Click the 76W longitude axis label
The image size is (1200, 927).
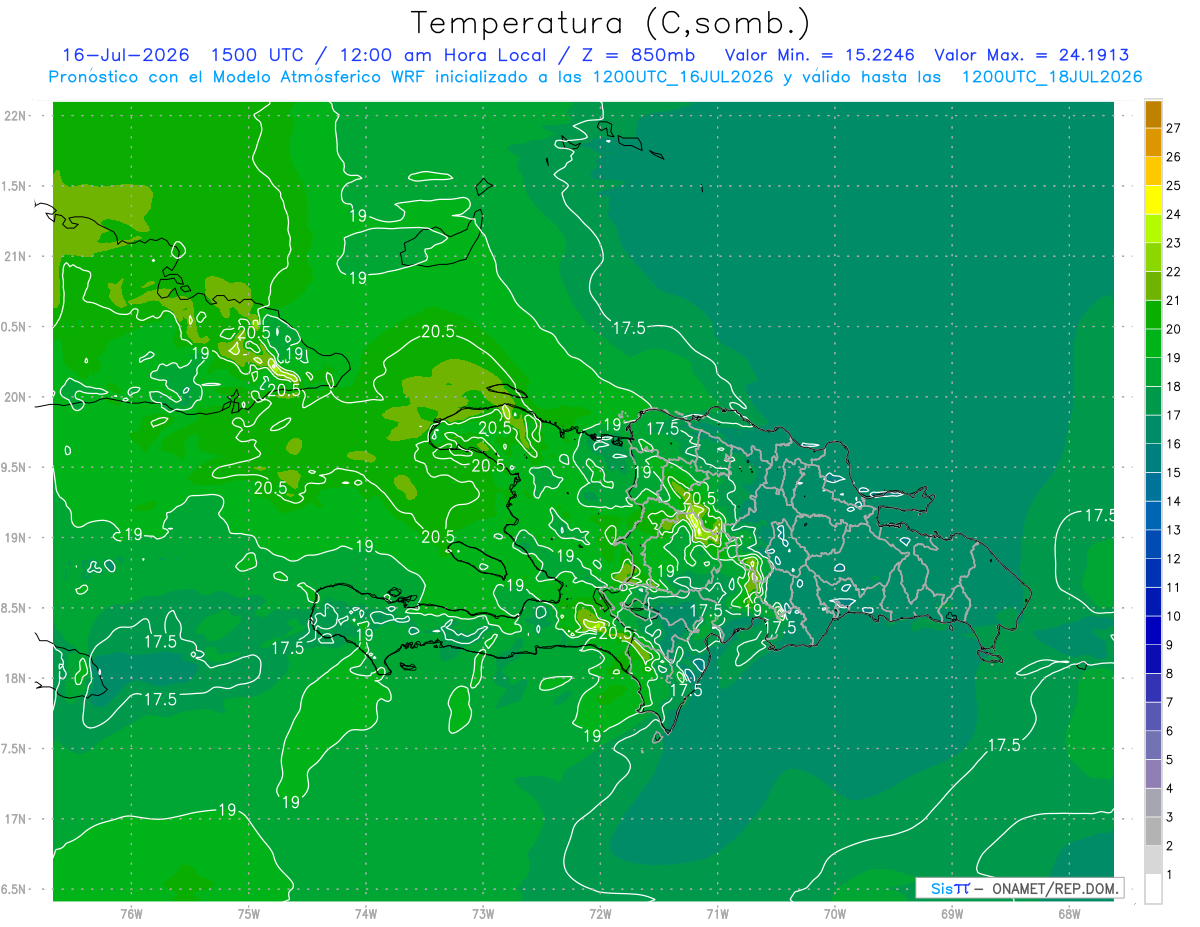(x=131, y=914)
